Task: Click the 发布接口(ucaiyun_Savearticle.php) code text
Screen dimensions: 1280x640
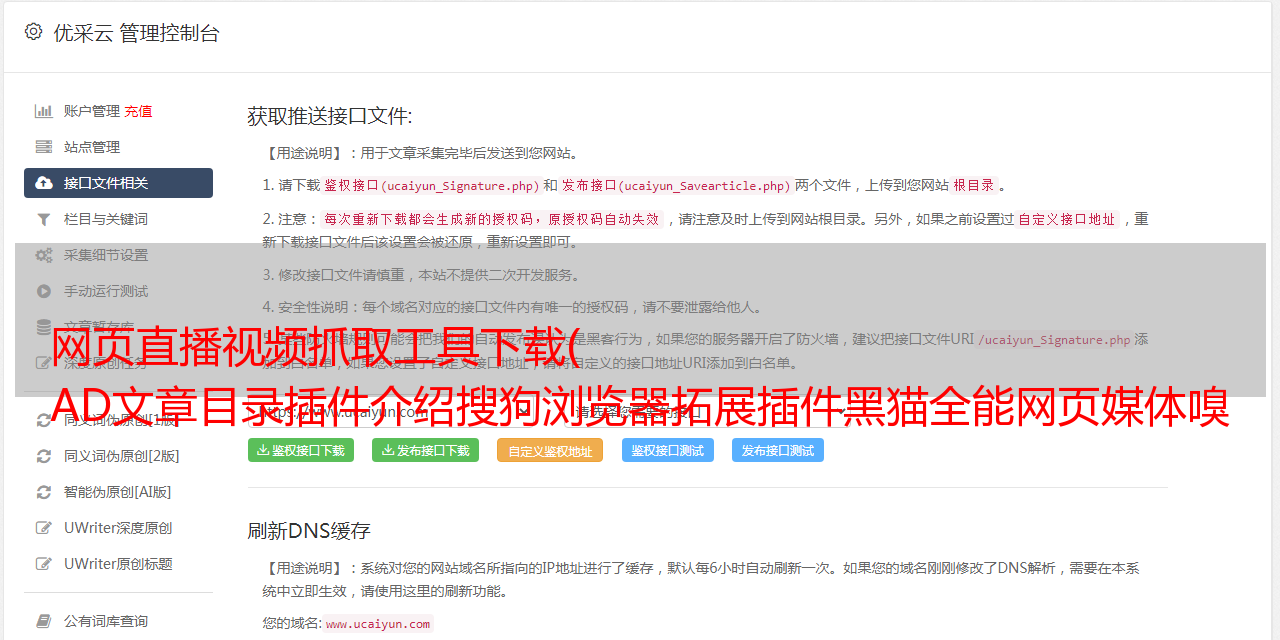Action: (676, 185)
